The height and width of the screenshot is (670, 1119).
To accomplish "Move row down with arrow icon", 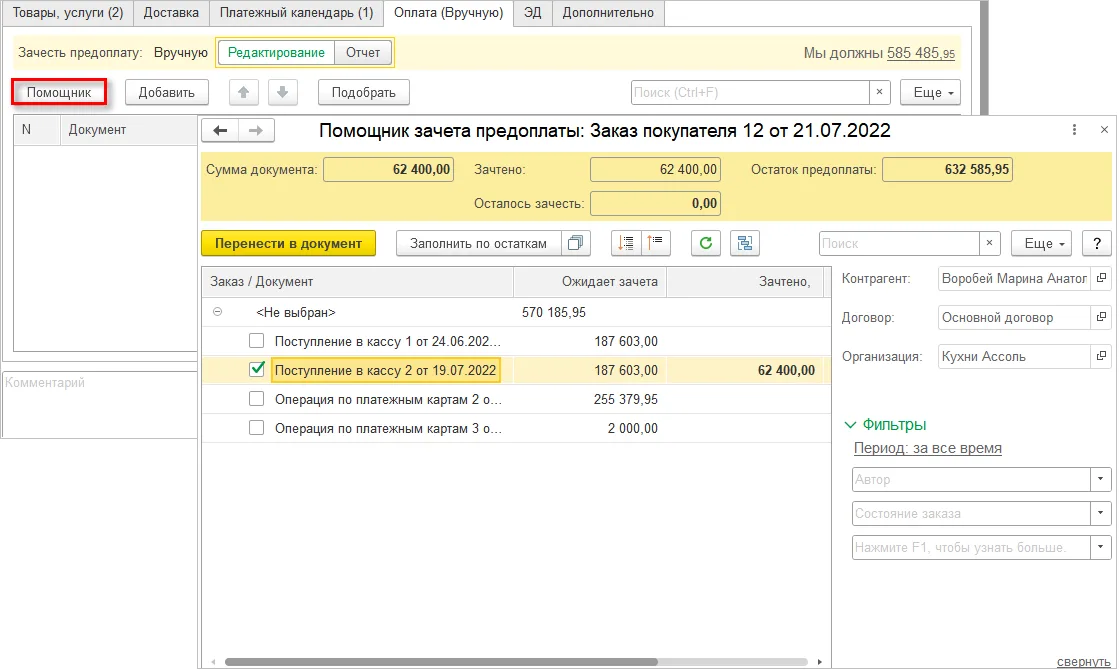I will 283,93.
